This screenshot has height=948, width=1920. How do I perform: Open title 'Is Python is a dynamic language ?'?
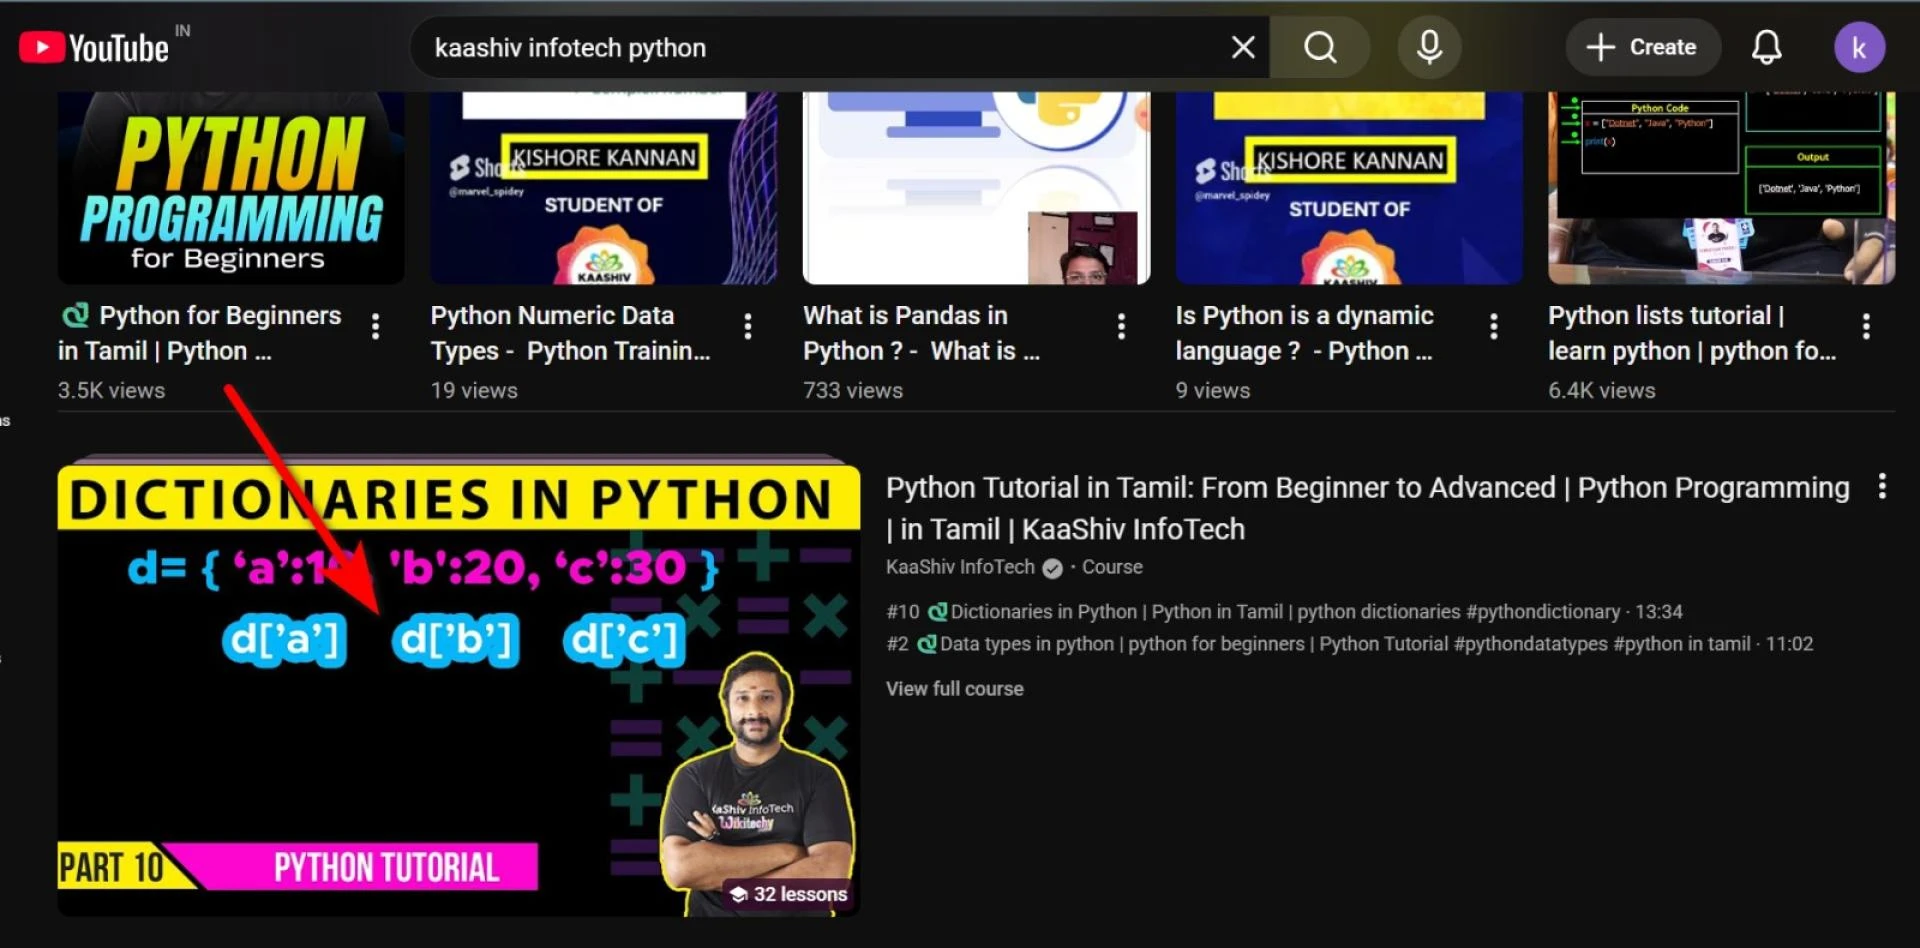1304,333
